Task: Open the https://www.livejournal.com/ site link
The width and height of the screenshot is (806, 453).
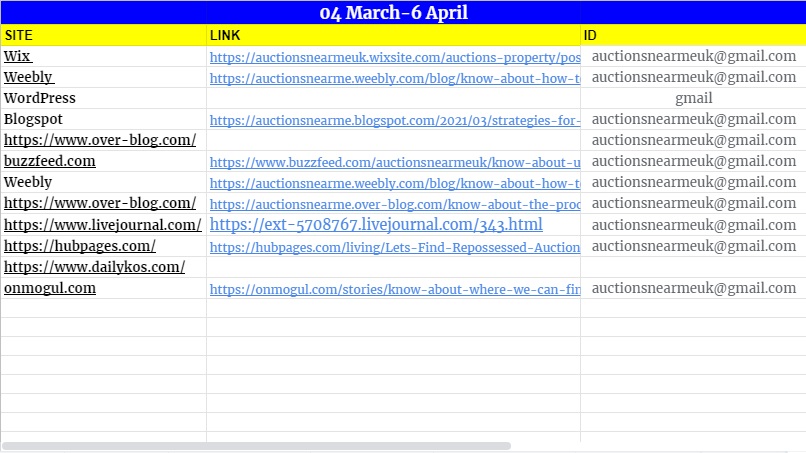Action: [x=102, y=225]
